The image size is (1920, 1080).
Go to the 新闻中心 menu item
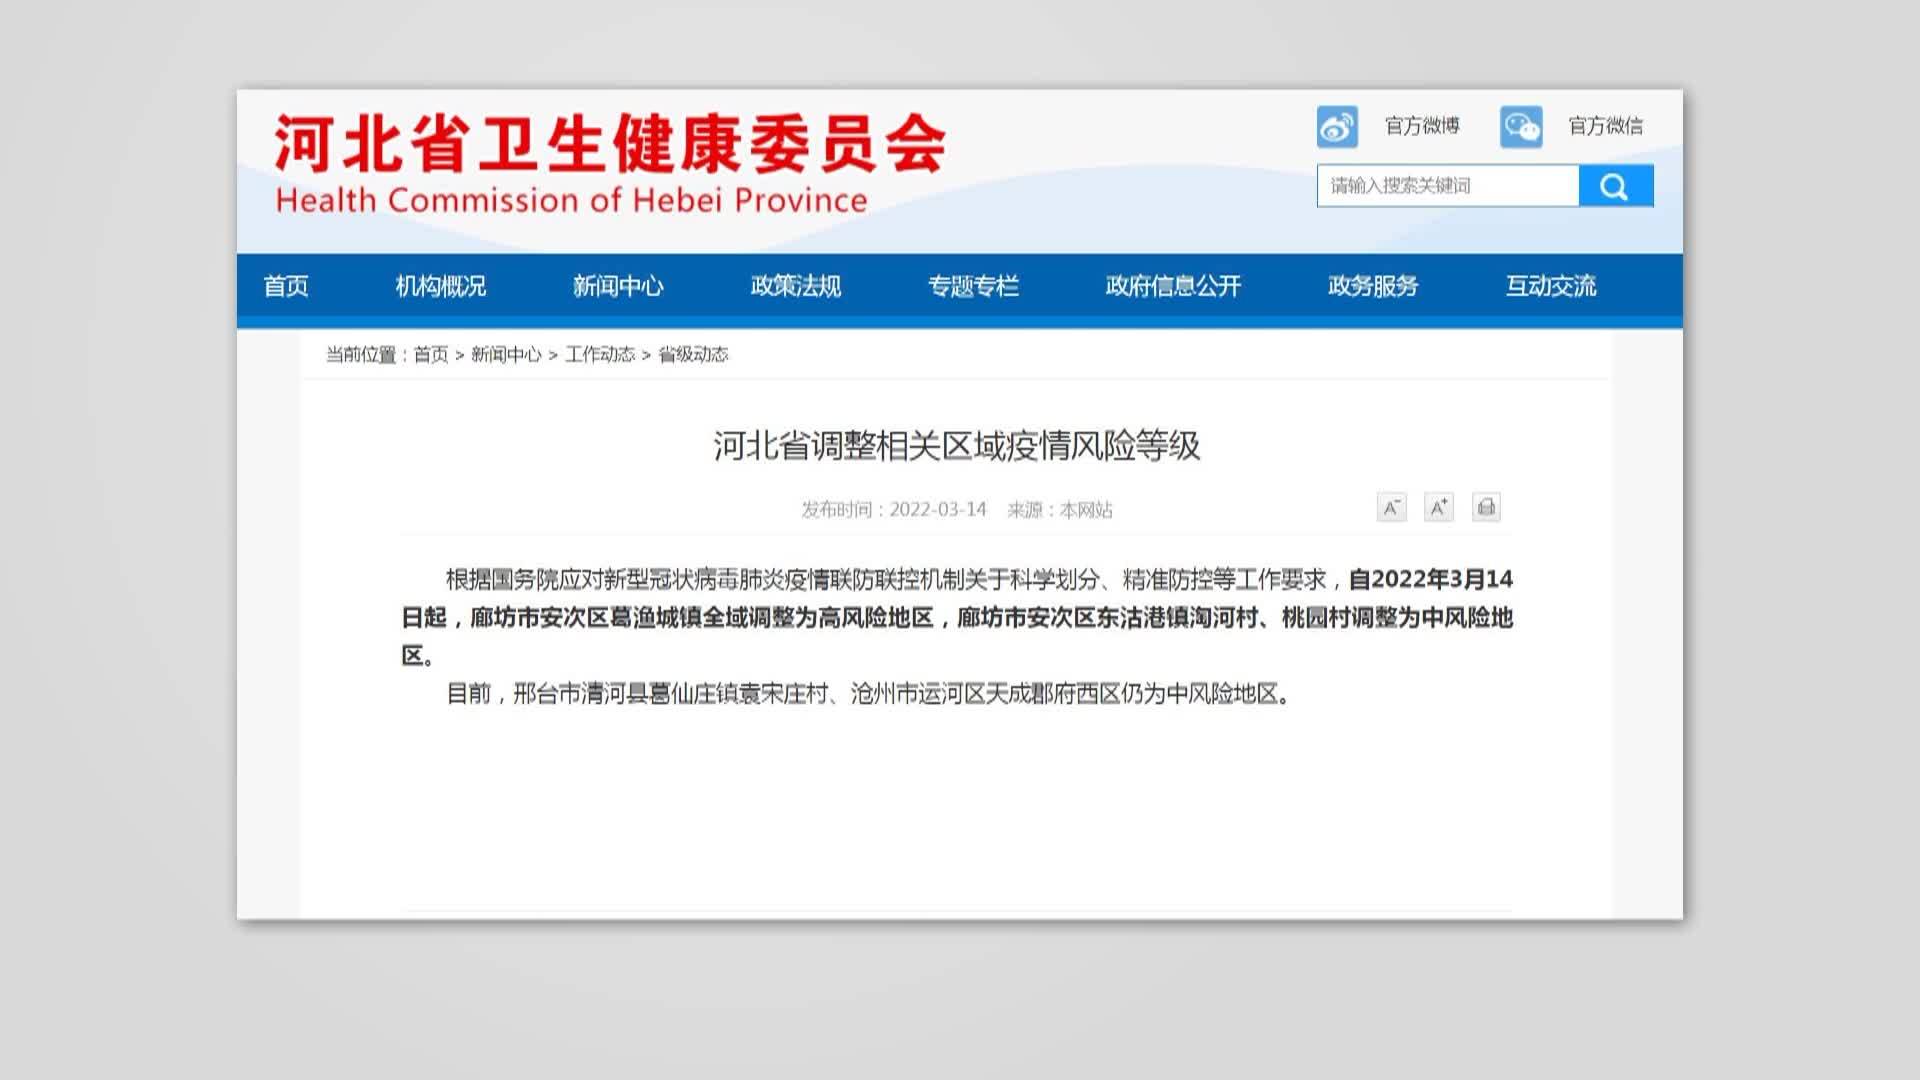click(x=618, y=287)
